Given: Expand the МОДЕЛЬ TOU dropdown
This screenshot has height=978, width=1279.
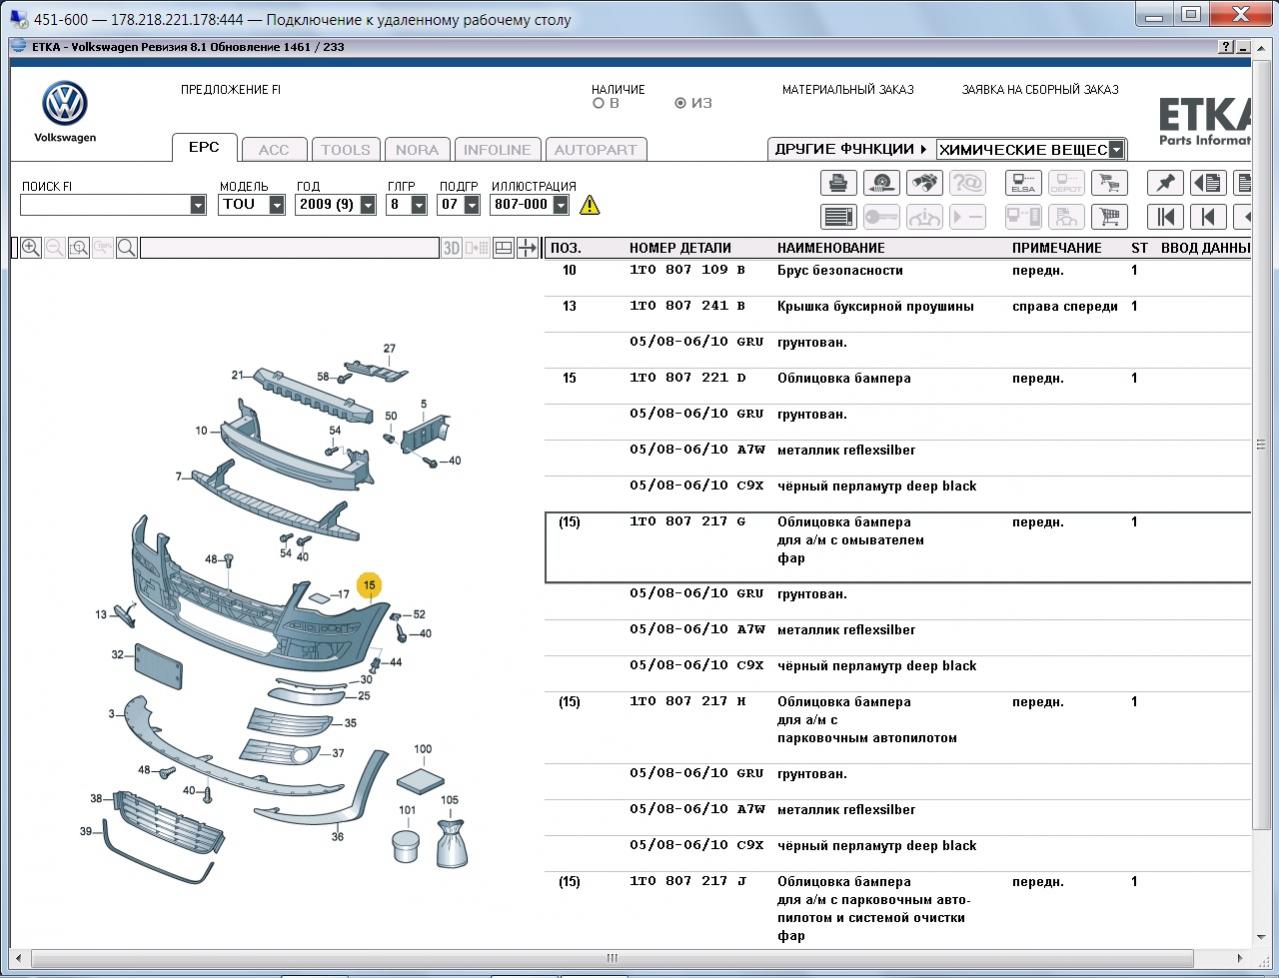Looking at the screenshot, I should click(277, 205).
